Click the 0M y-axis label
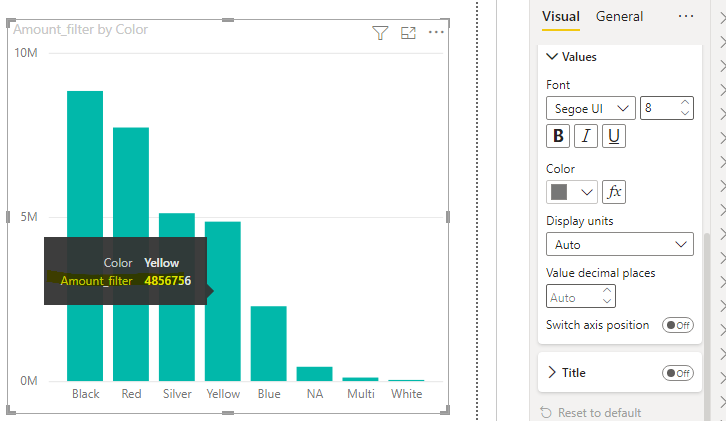This screenshot has width=726, height=421. point(29,381)
